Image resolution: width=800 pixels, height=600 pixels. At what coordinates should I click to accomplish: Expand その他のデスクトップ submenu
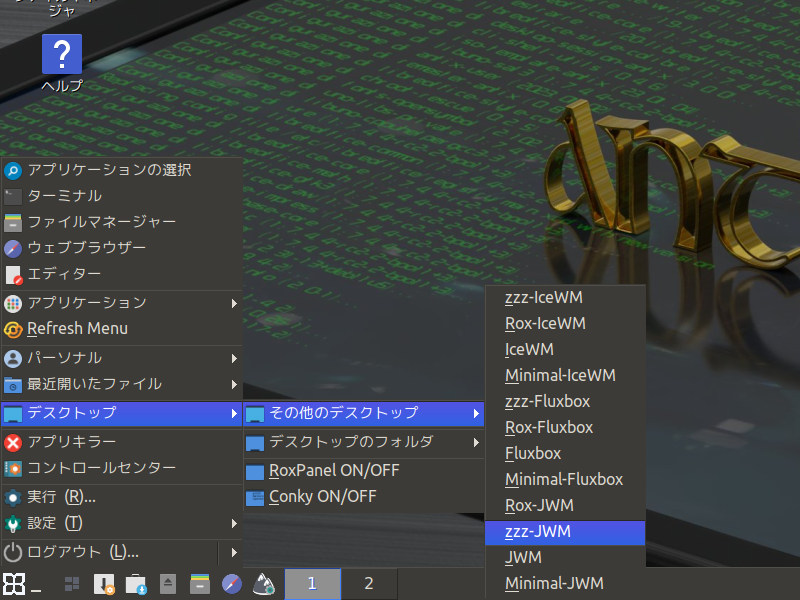point(363,413)
